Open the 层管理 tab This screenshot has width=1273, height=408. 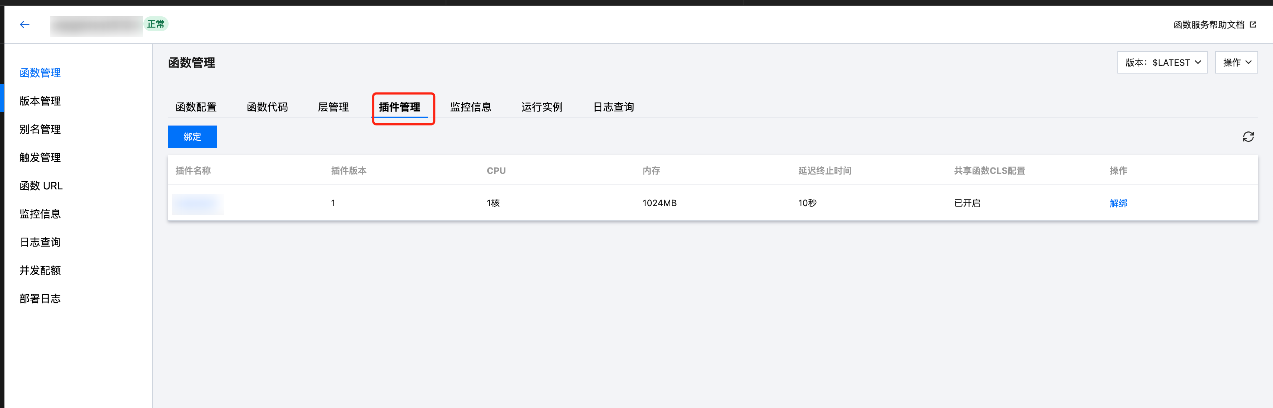click(333, 107)
